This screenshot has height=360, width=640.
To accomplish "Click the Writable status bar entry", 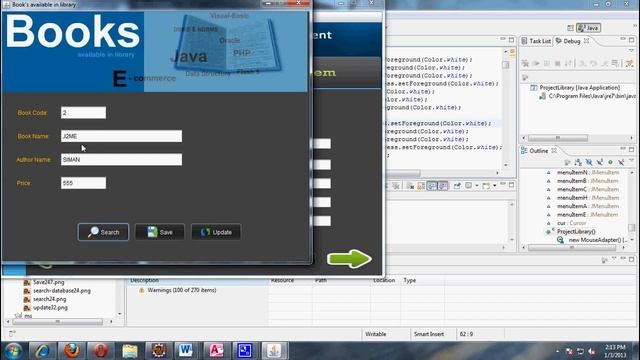I will point(376,334).
